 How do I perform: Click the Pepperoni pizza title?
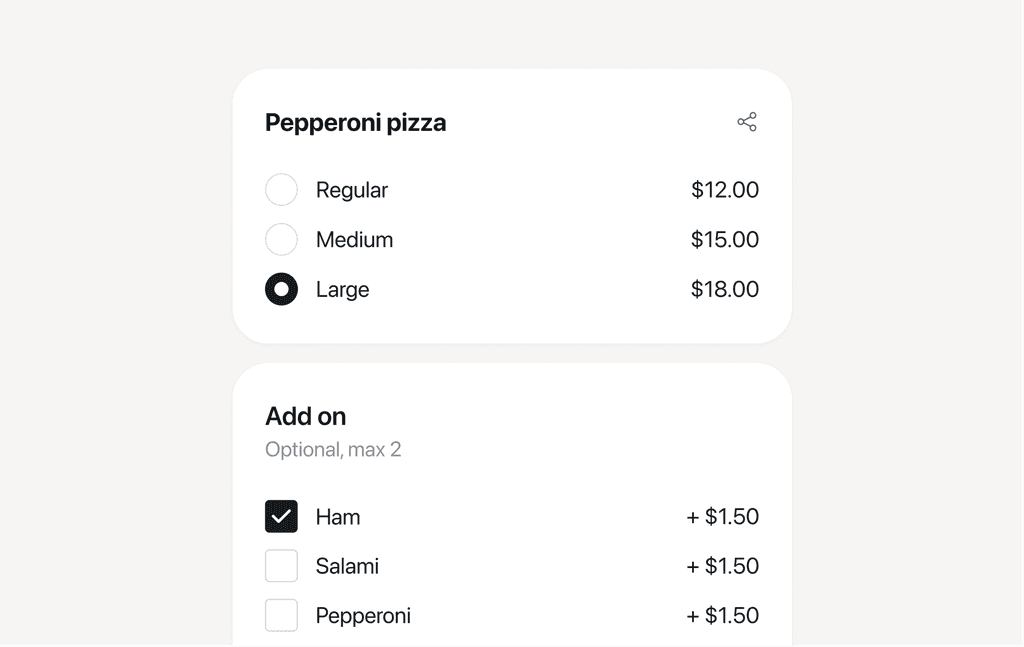click(x=355, y=122)
